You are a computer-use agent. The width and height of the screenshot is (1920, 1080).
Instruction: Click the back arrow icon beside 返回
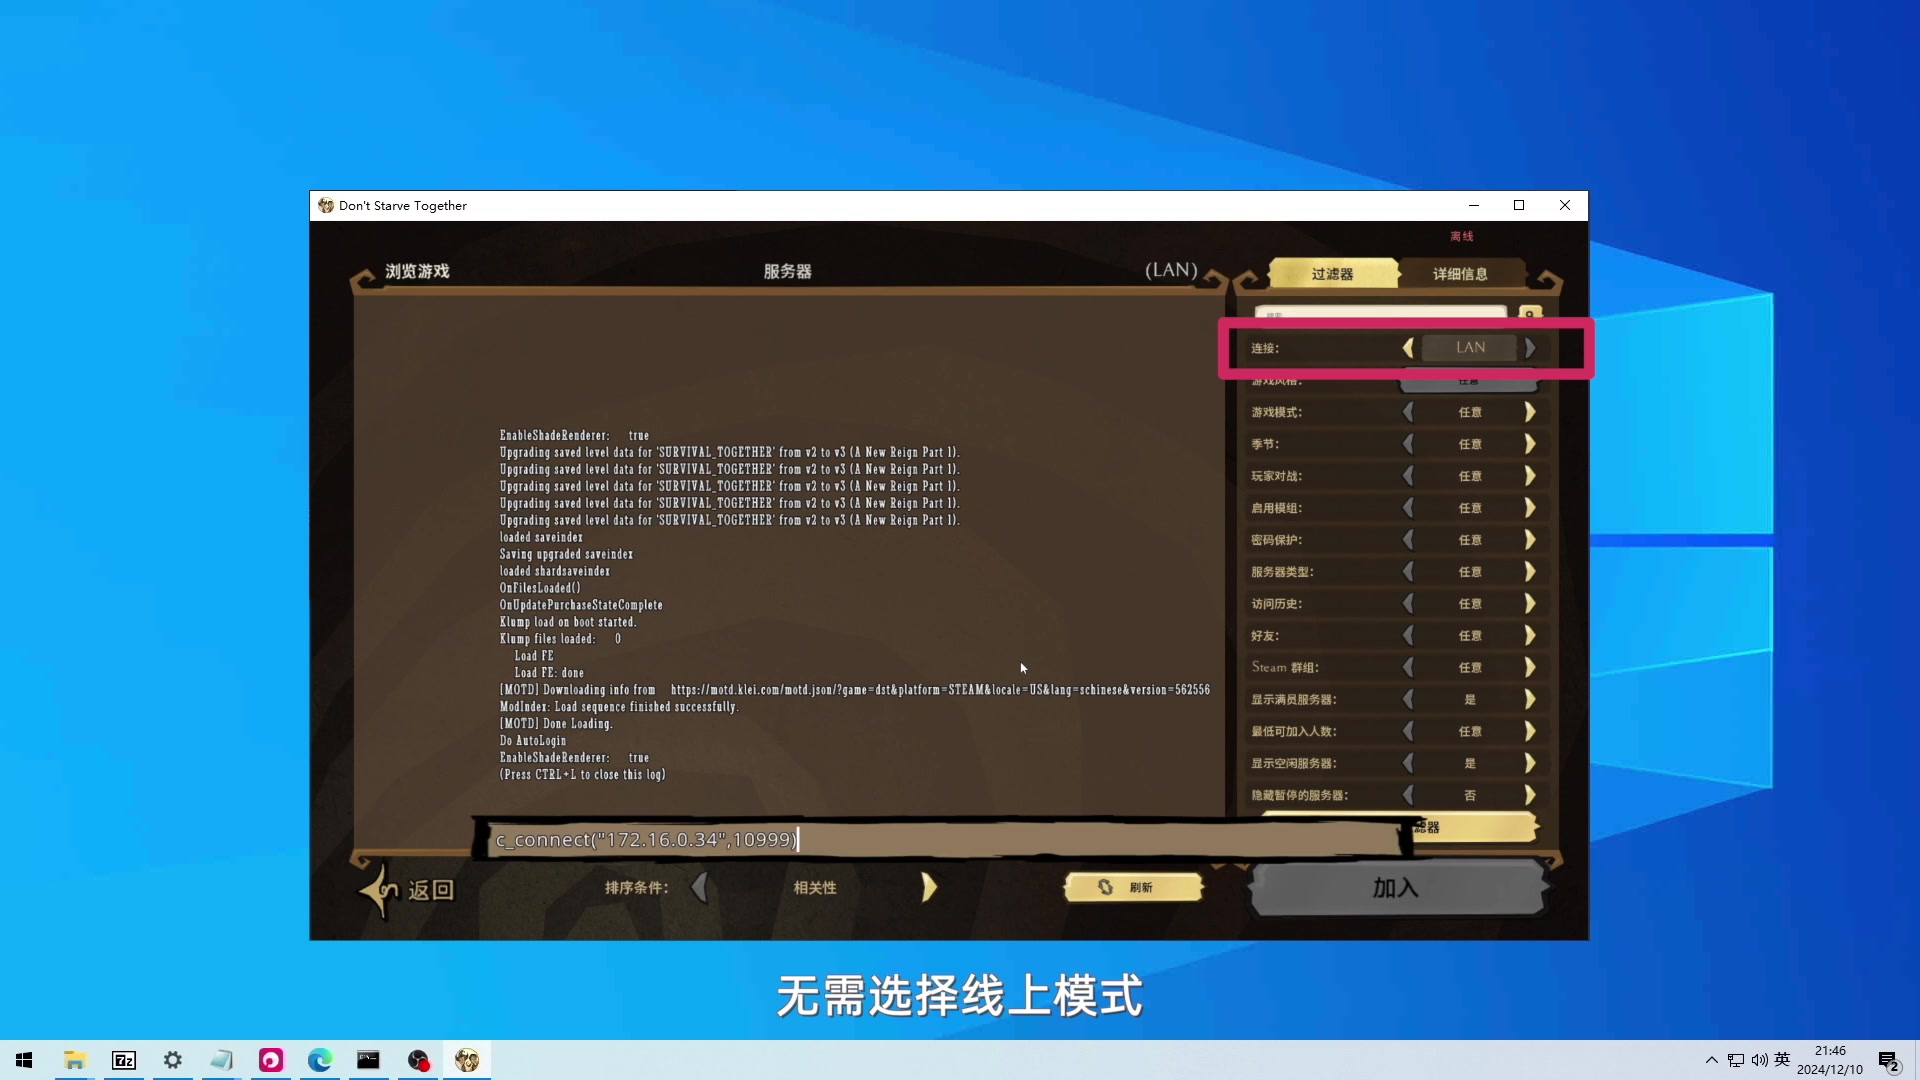click(x=381, y=889)
